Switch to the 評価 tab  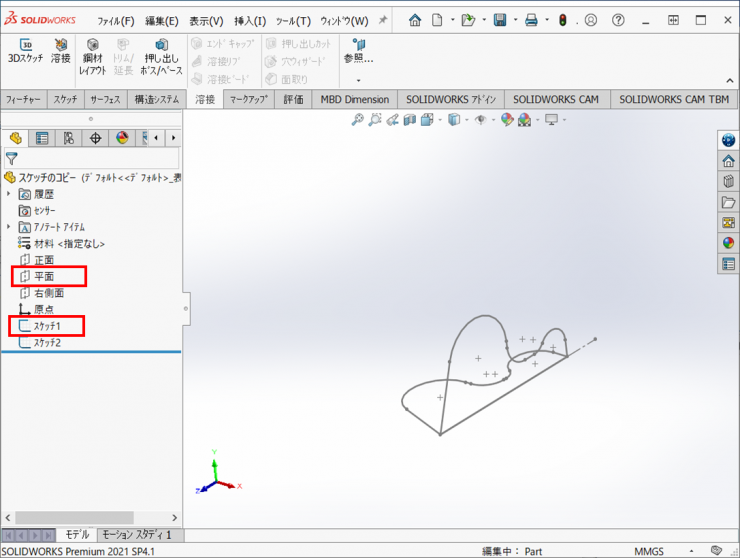pyautogui.click(x=293, y=99)
